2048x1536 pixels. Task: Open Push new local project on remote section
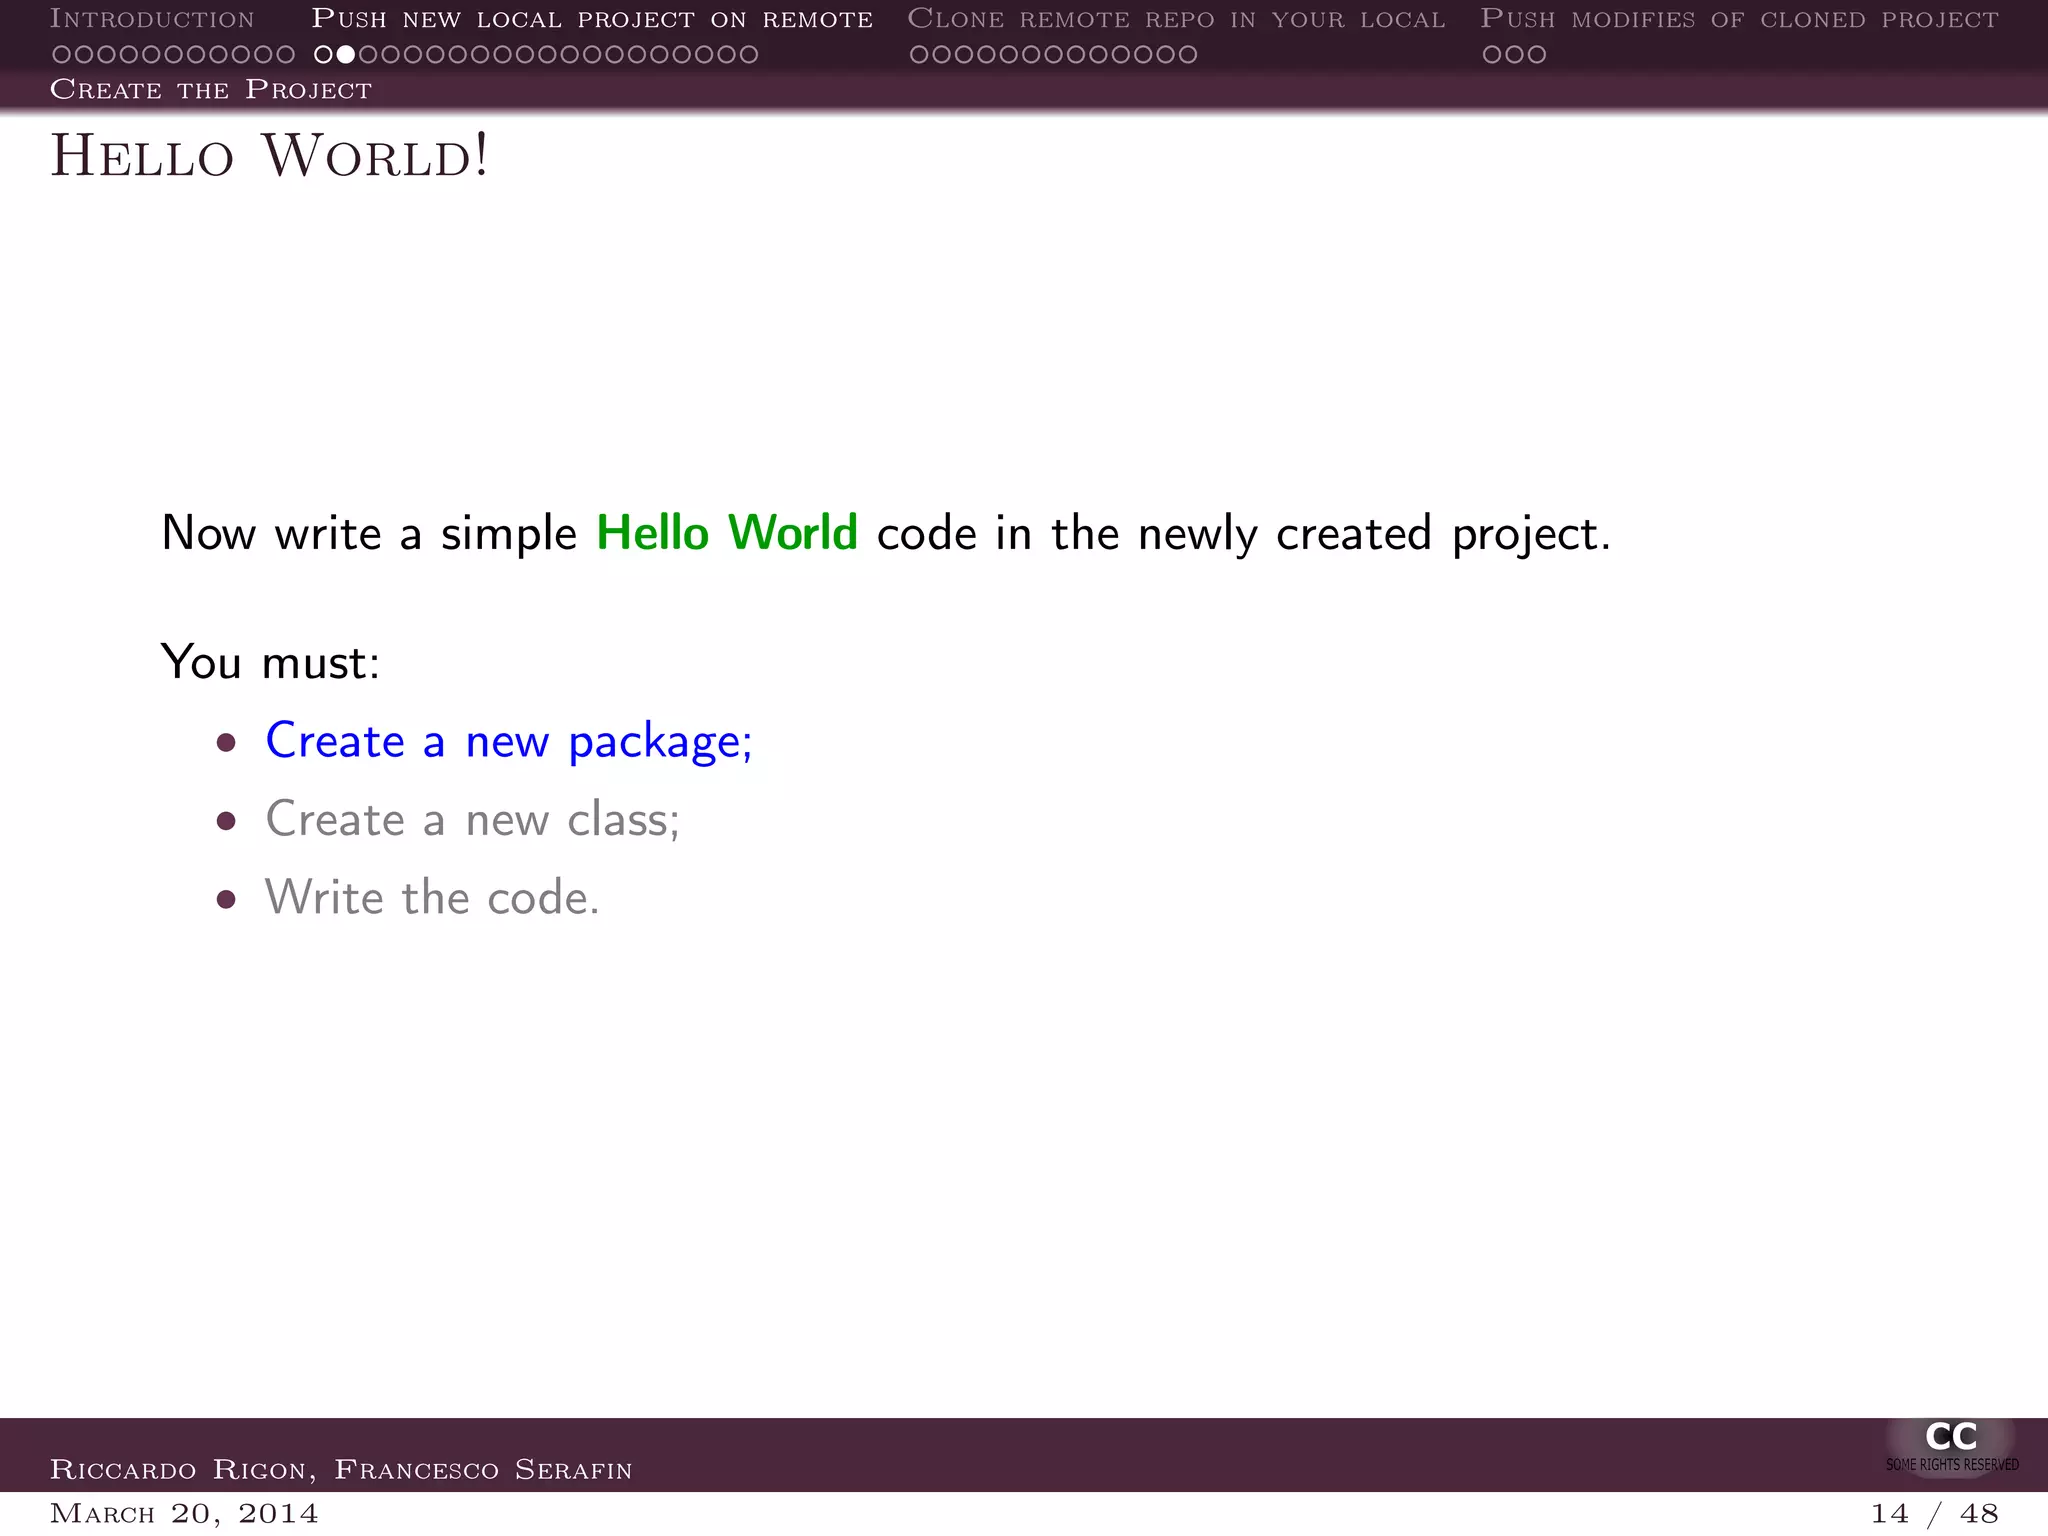click(x=592, y=19)
